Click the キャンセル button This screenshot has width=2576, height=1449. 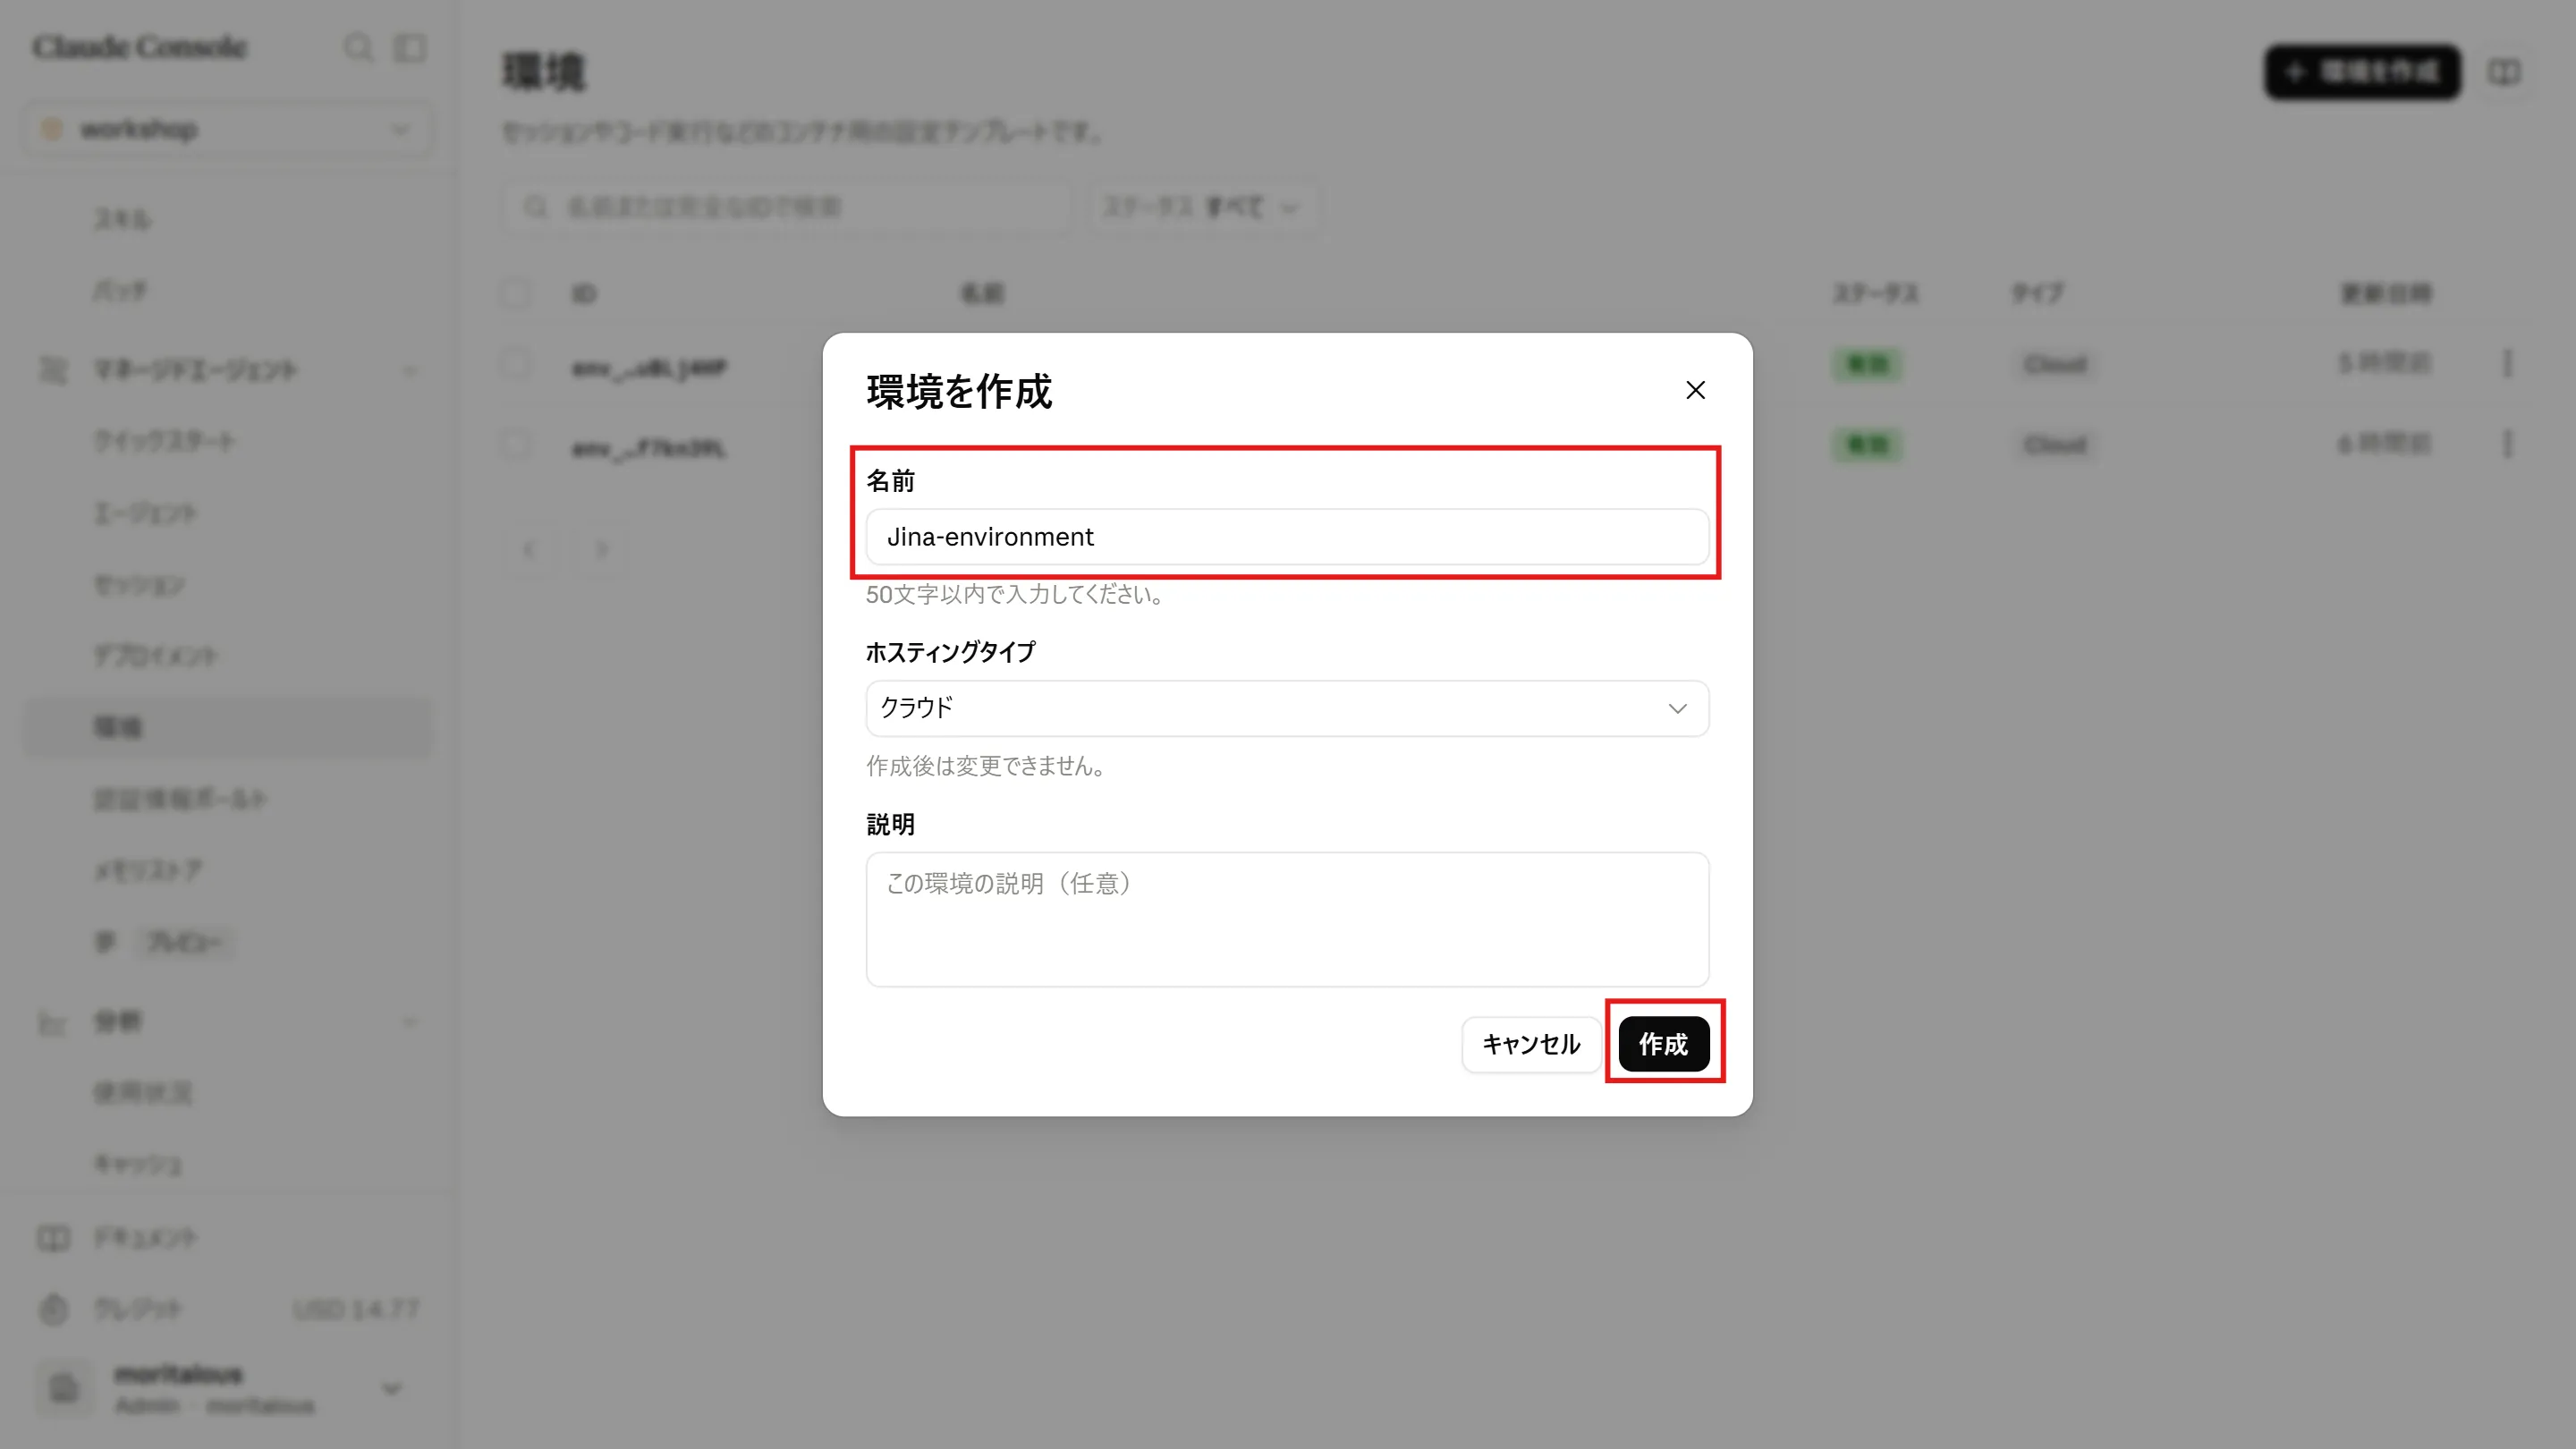[x=1531, y=1044]
